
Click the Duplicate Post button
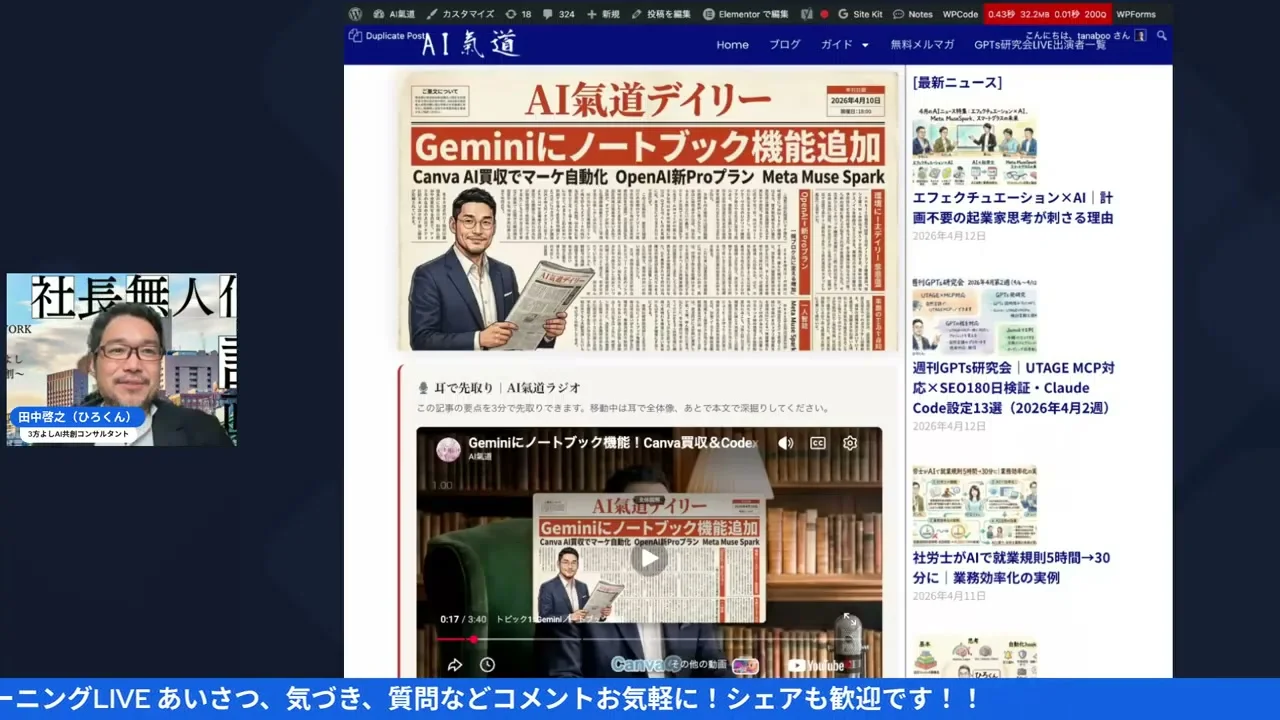click(388, 34)
